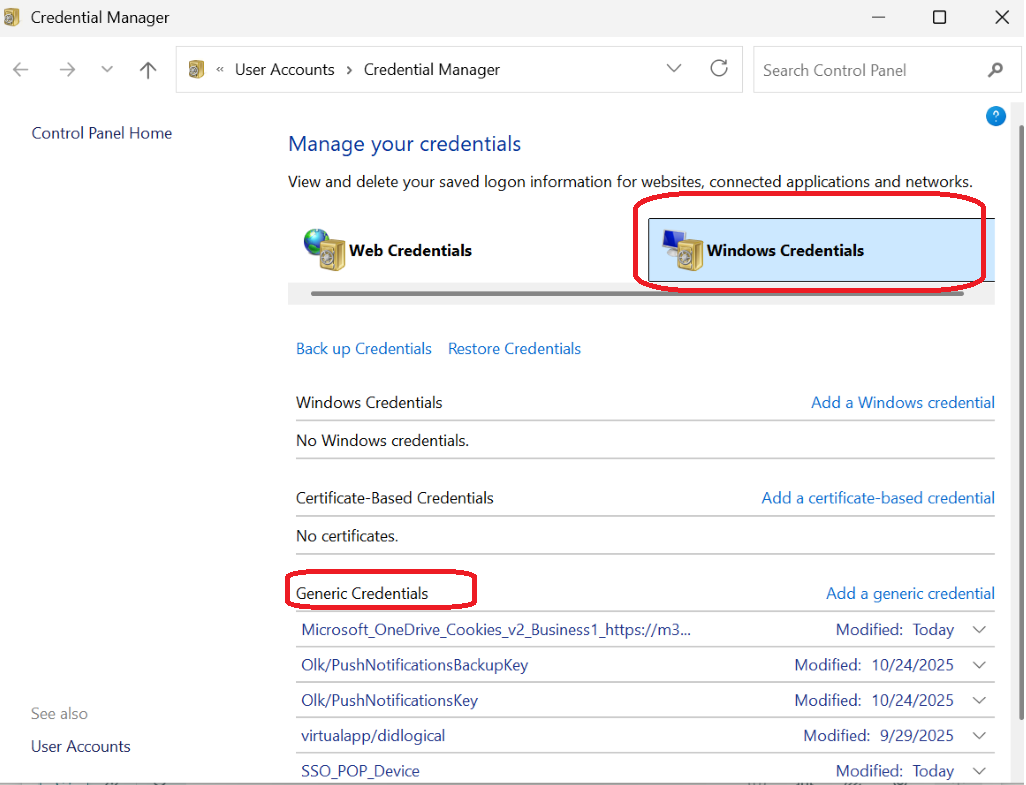This screenshot has width=1026, height=785.
Task: Click the Back up Credentials link
Action: [364, 349]
